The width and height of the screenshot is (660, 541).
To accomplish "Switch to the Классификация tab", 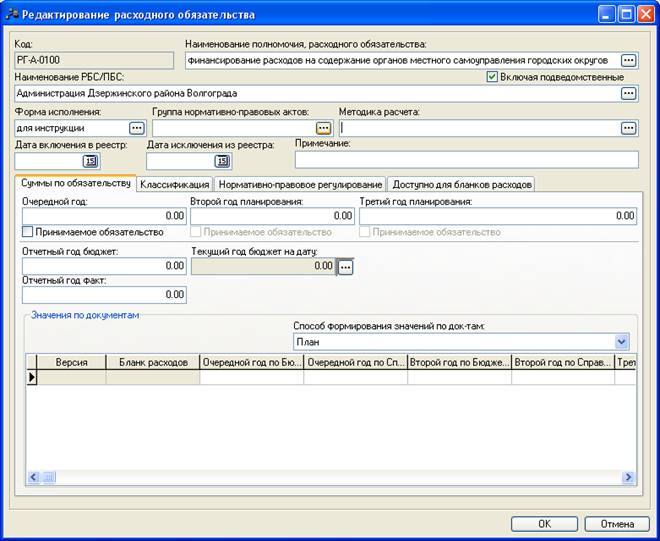I will click(x=174, y=184).
